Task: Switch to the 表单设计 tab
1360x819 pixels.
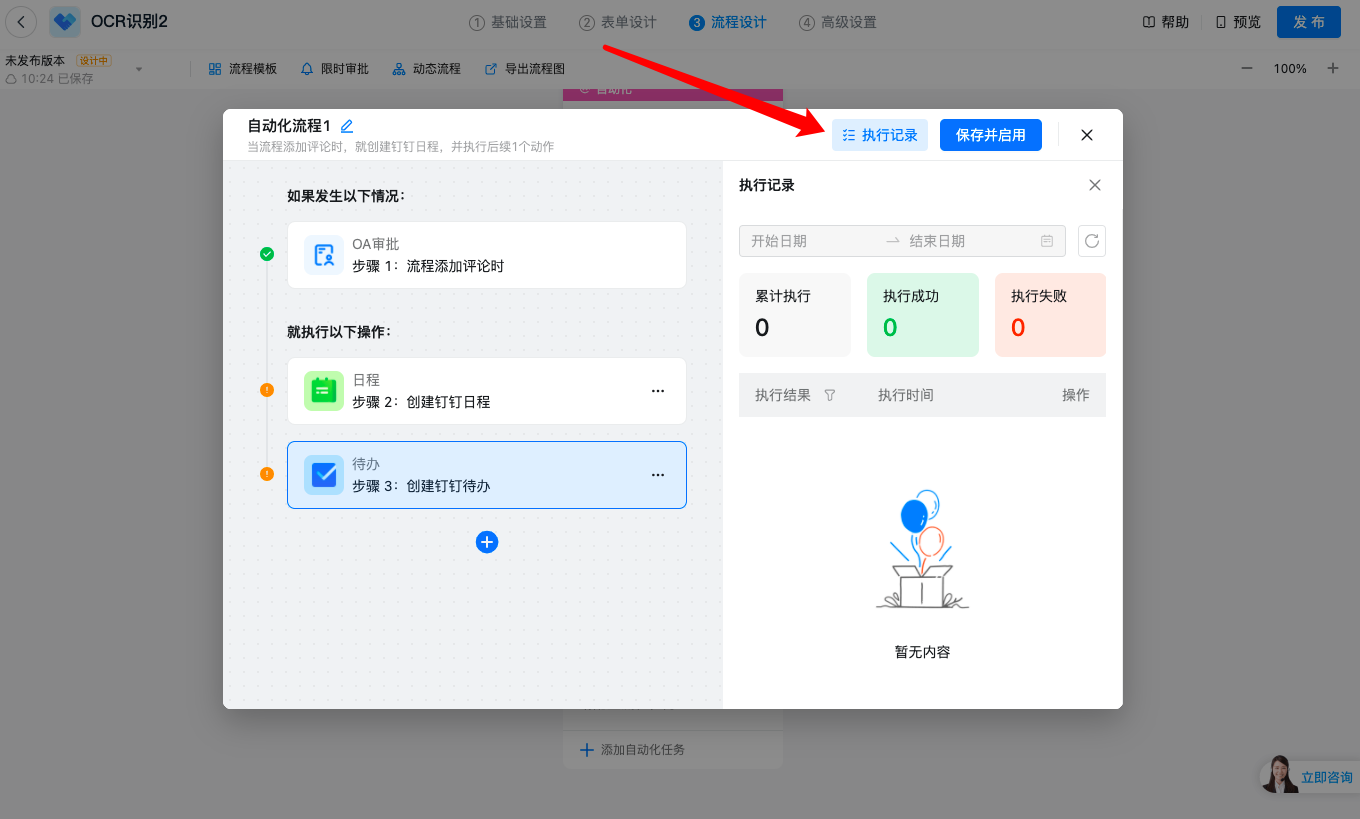Action: pos(618,22)
